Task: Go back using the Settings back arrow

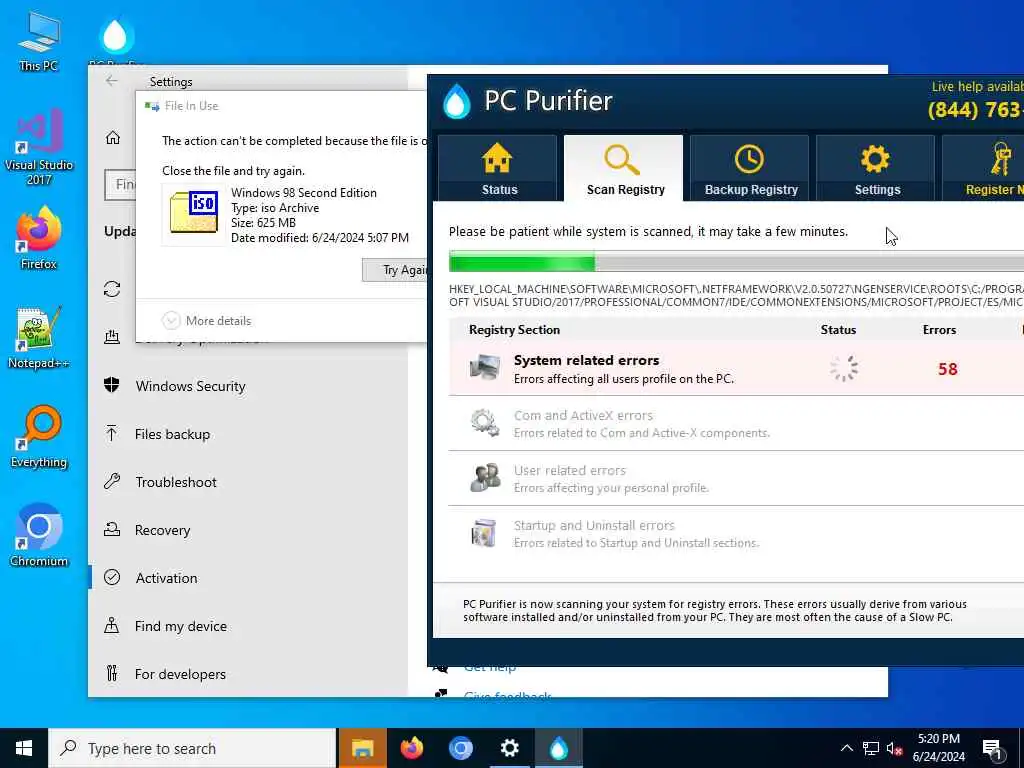Action: (112, 81)
